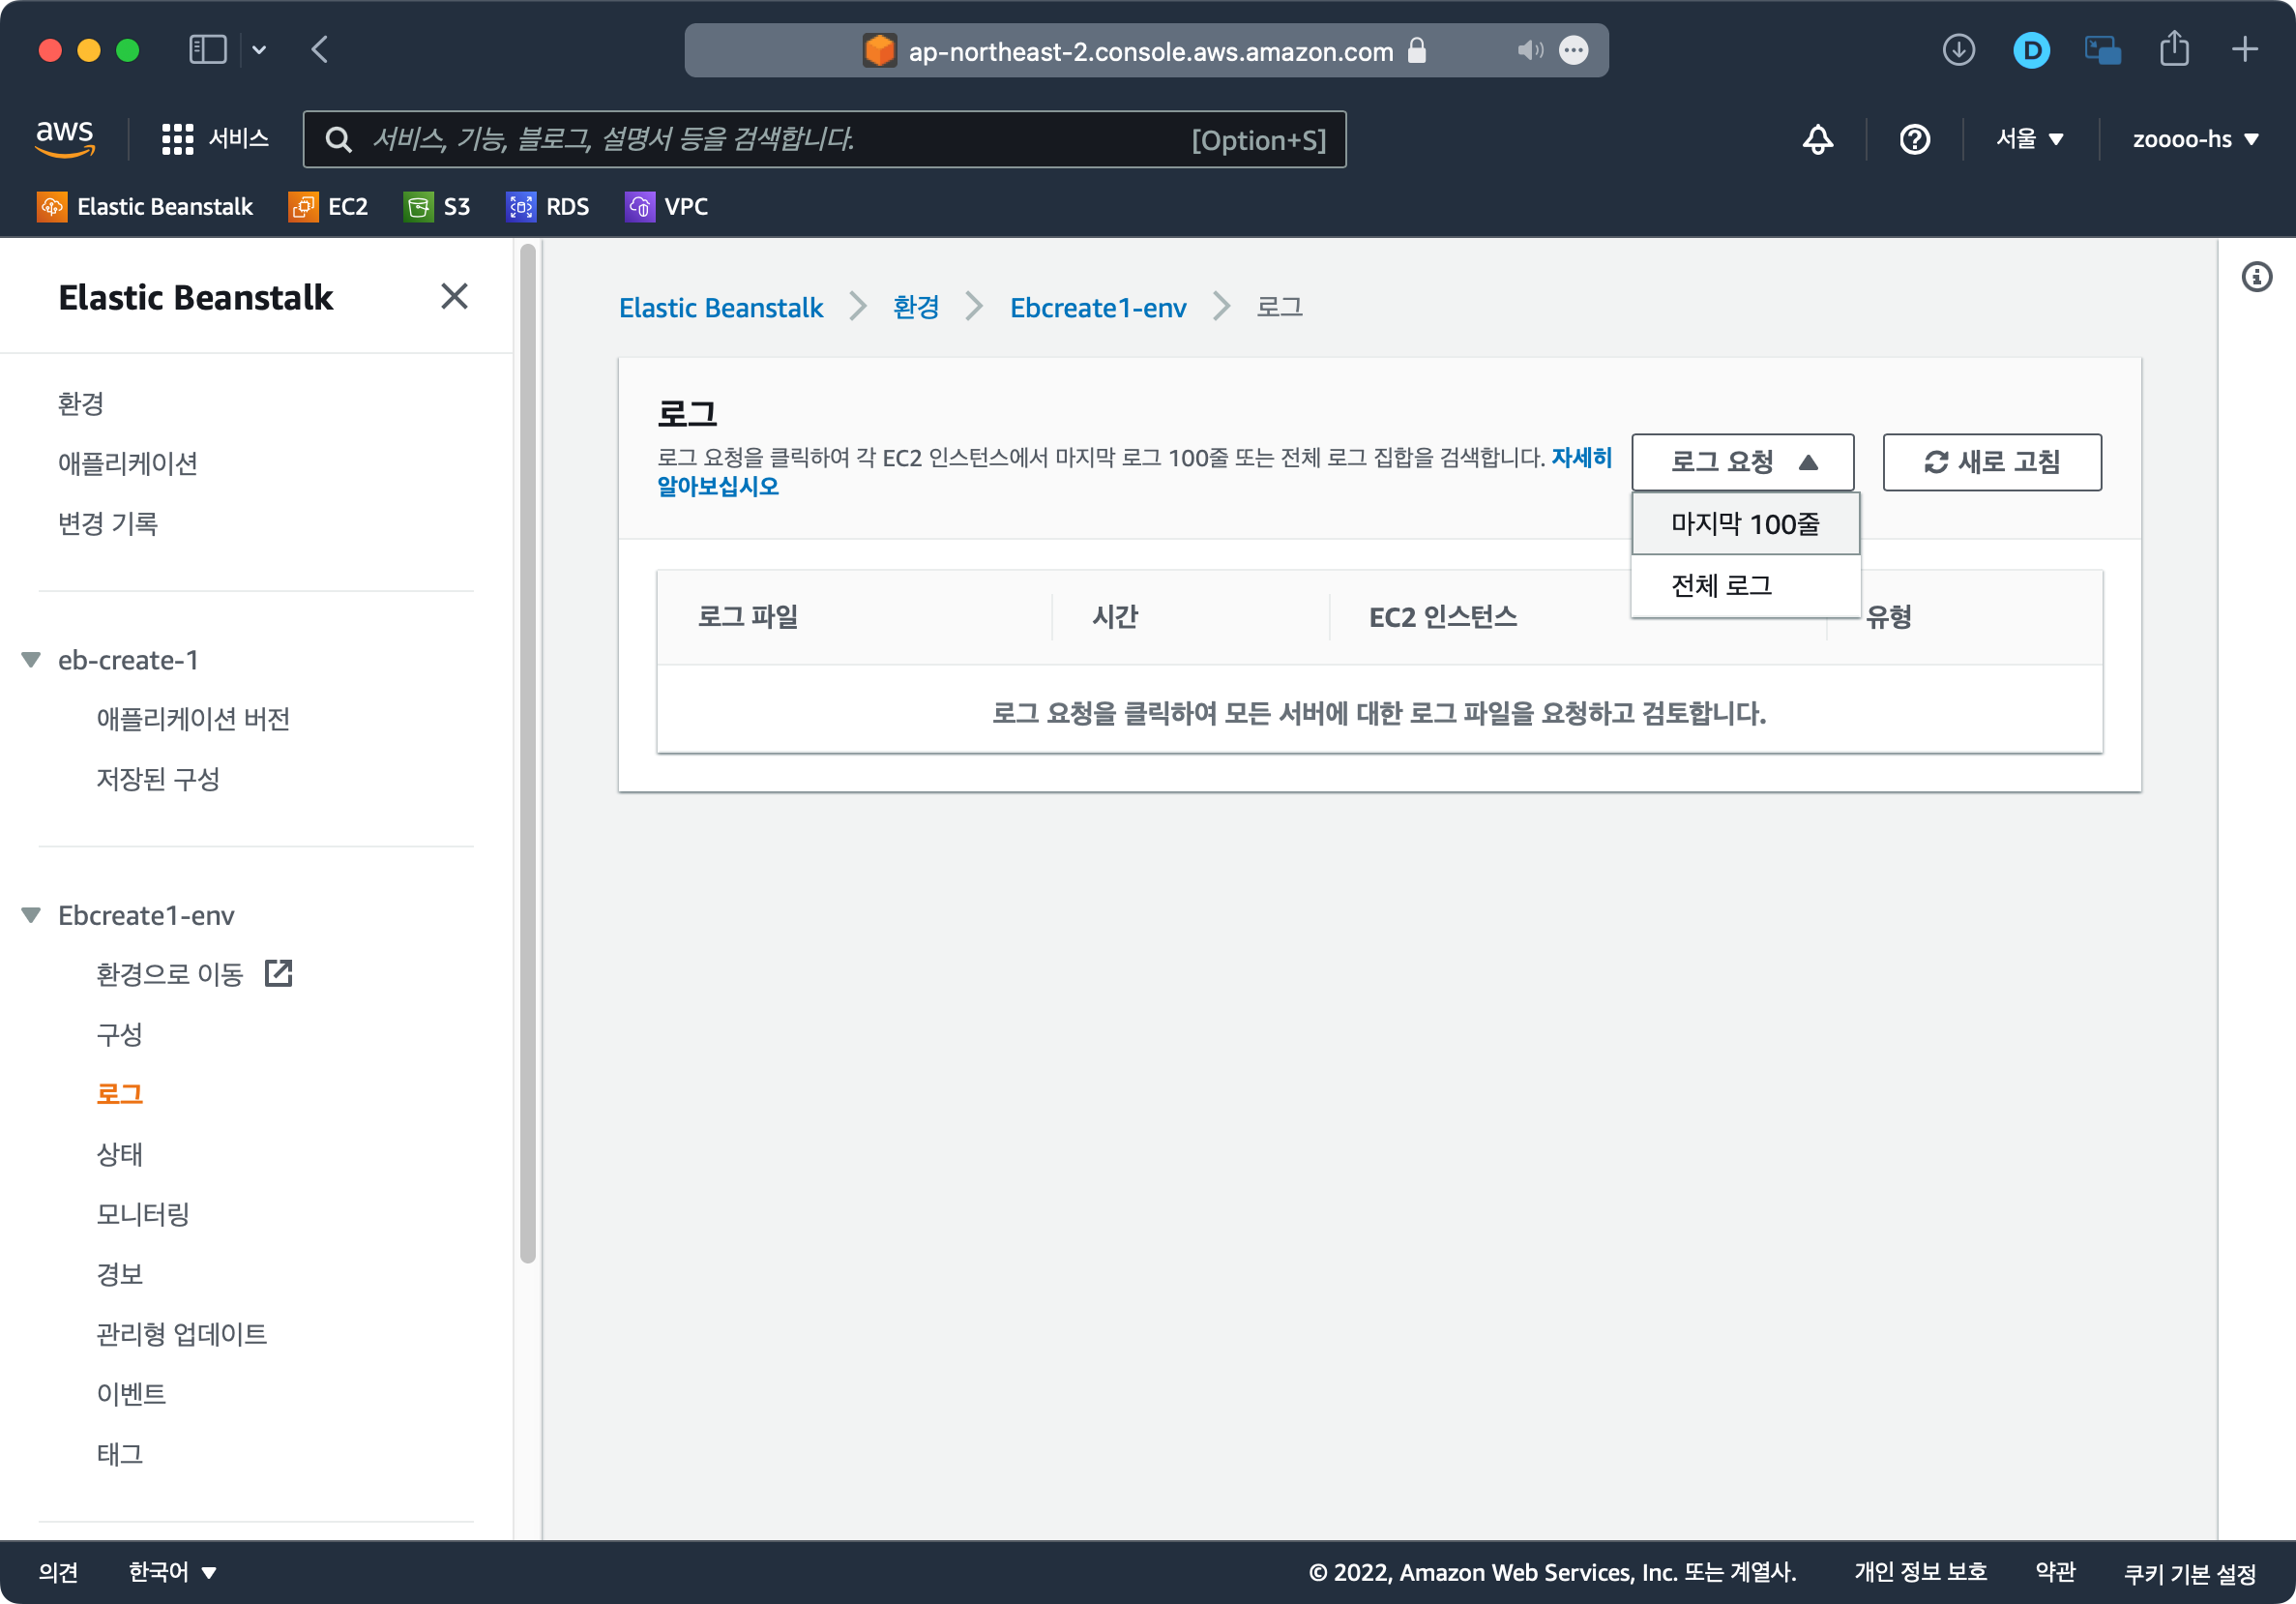Image resolution: width=2296 pixels, height=1604 pixels.
Task: Follow the 자세히 알아보십시오 link
Action: click(1581, 458)
